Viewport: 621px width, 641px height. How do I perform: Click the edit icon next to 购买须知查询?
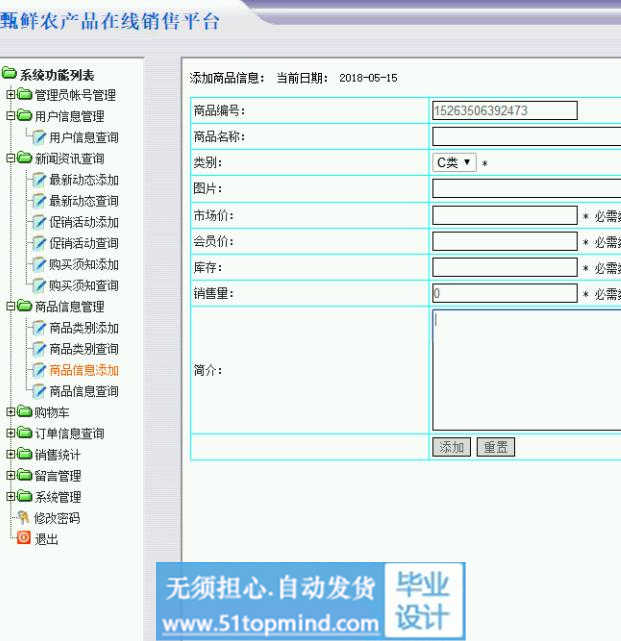click(39, 286)
